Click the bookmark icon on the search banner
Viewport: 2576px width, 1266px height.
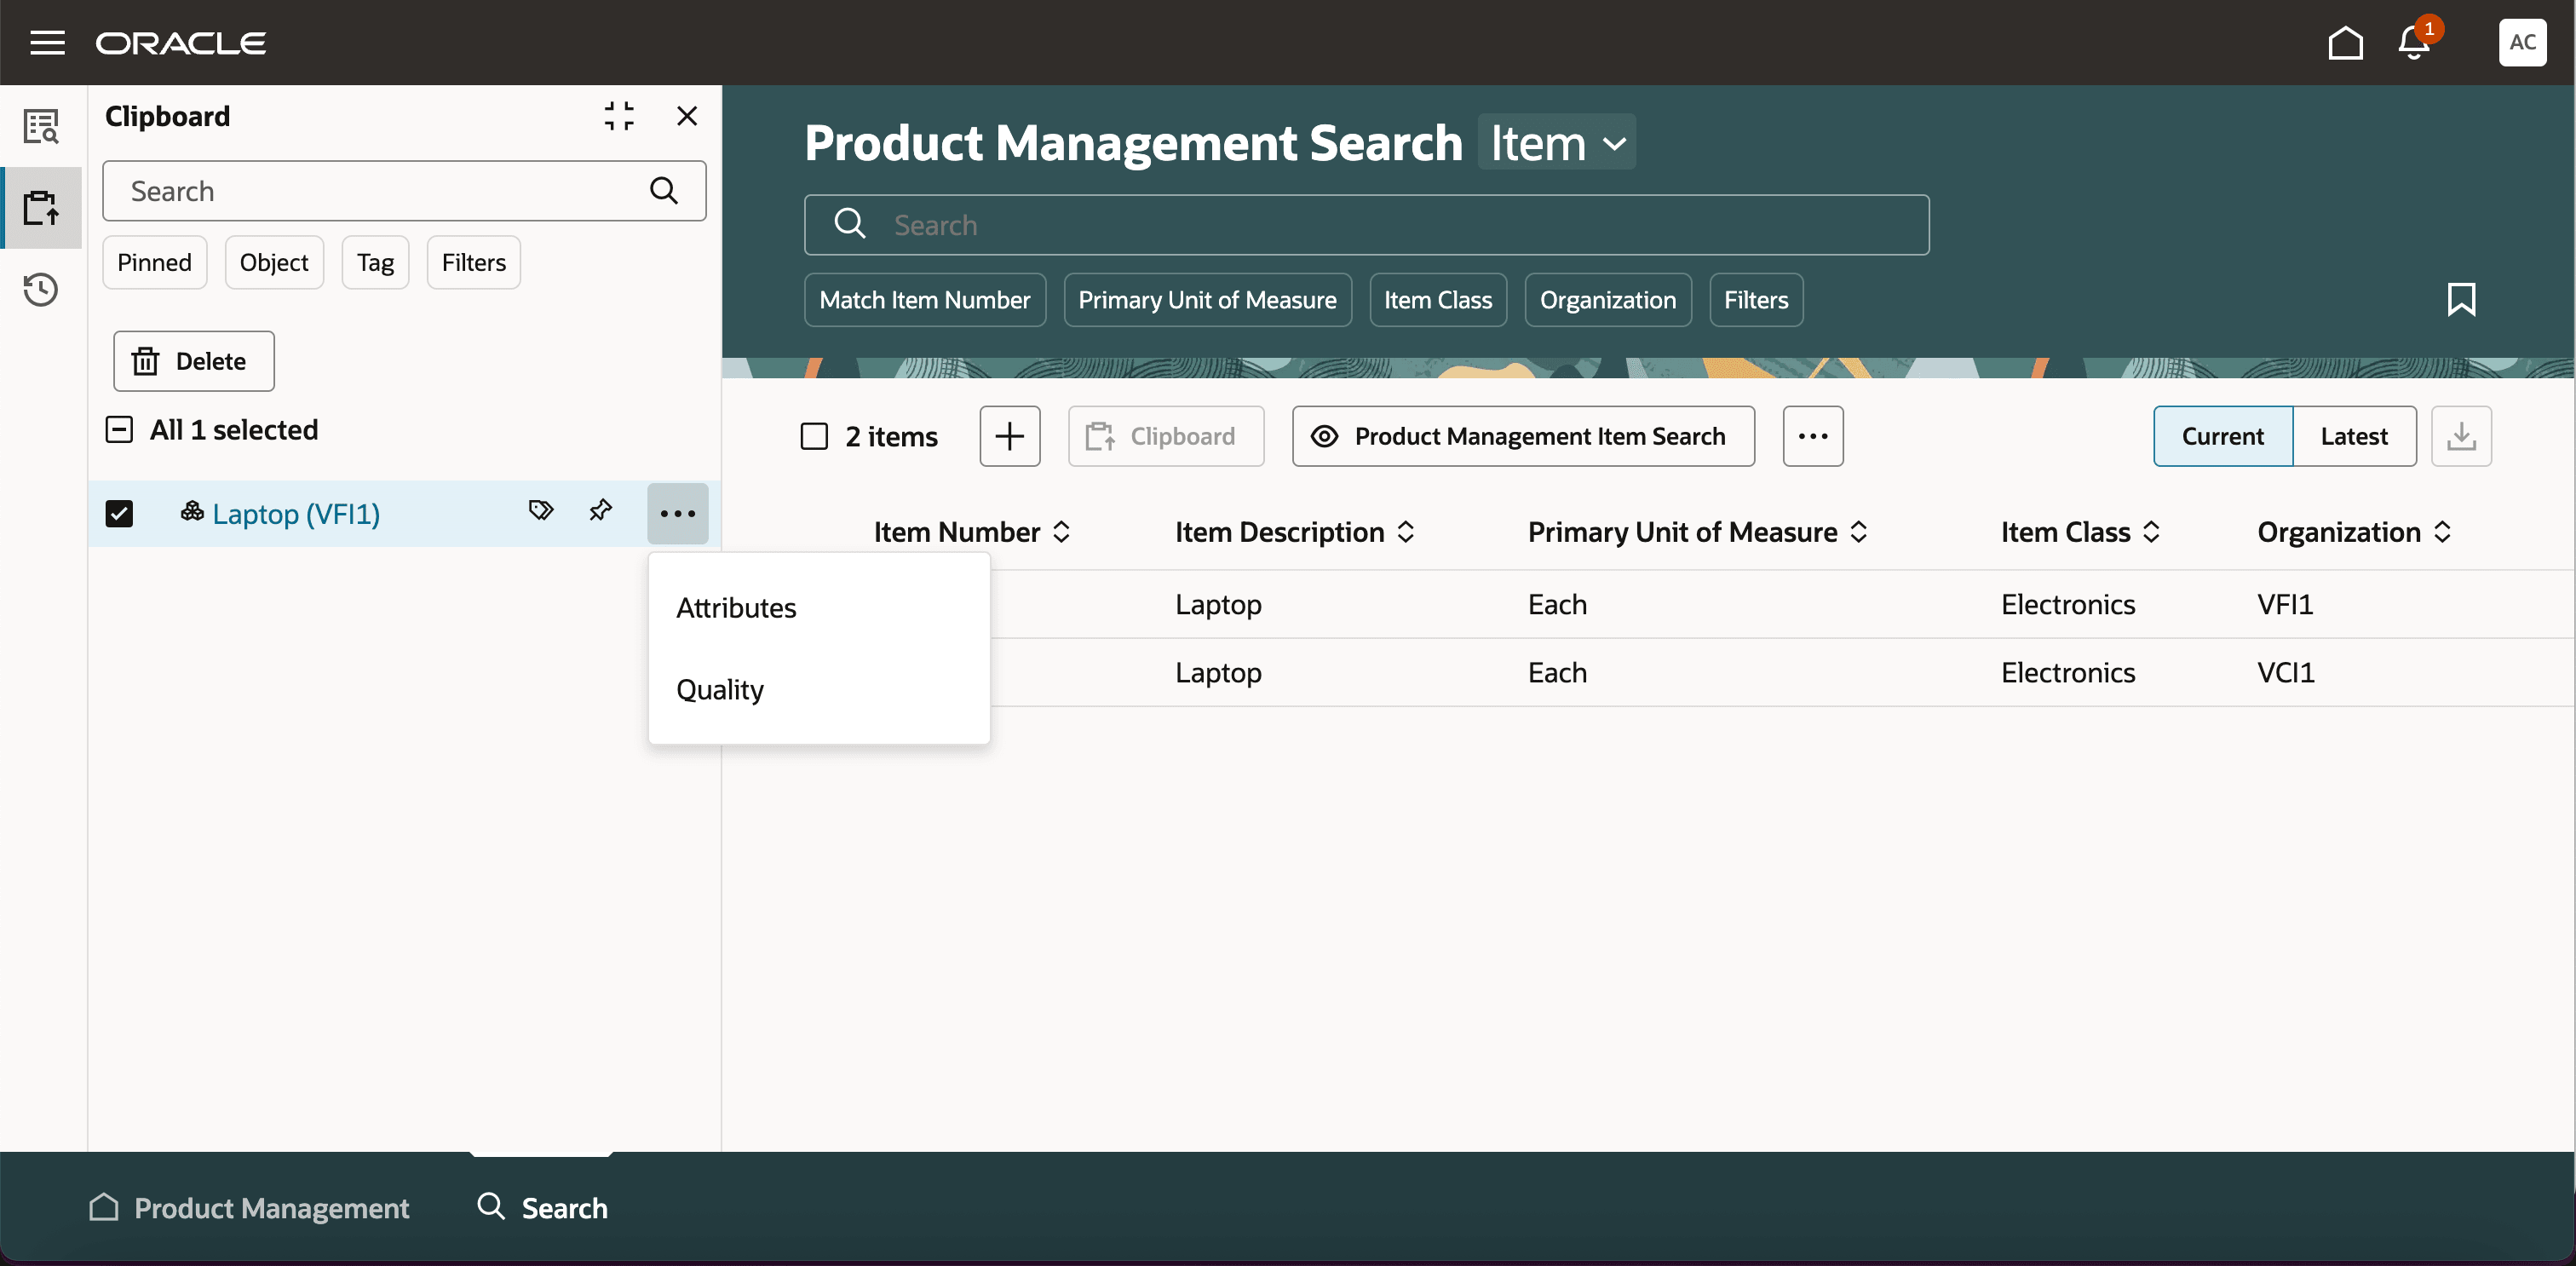coord(2462,299)
